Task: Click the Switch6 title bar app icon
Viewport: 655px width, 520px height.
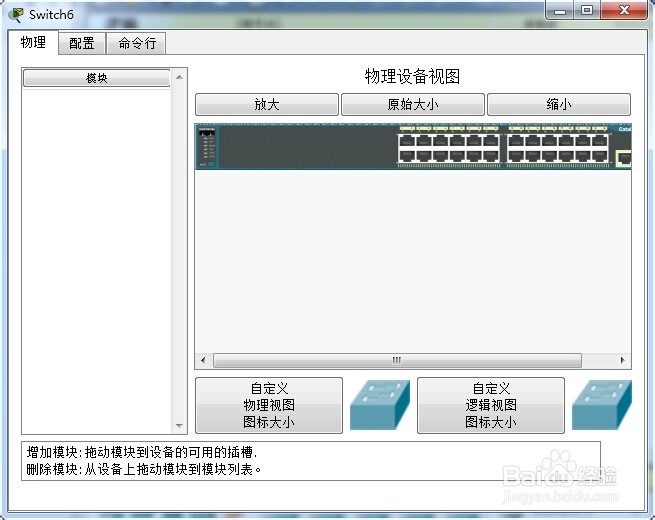Action: (17, 15)
